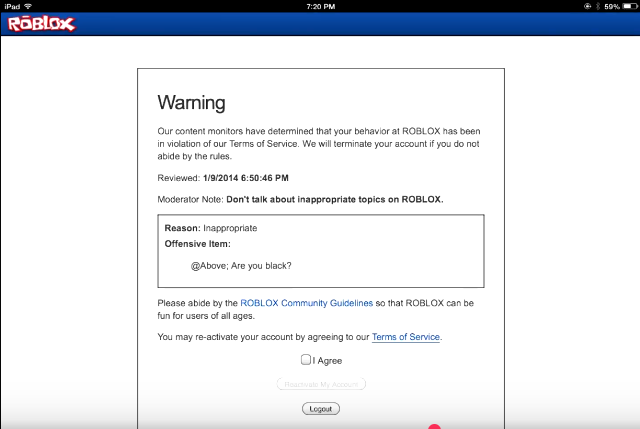
Task: Tap the pink dot at the screen bottom
Action: [x=435, y=426]
